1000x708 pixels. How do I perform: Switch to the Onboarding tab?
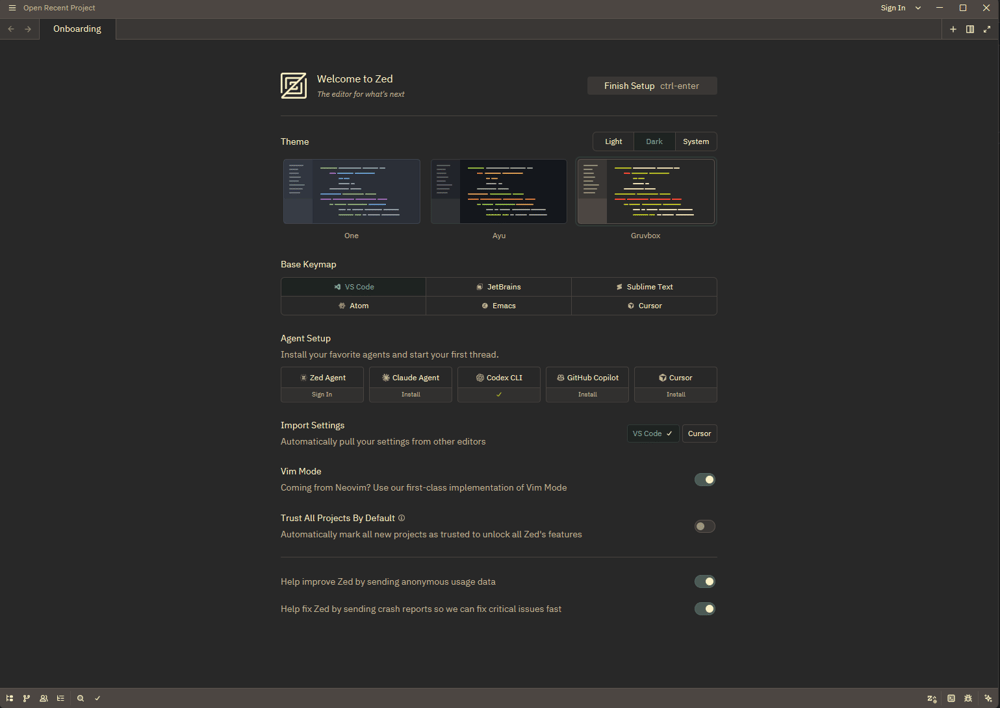click(x=77, y=29)
